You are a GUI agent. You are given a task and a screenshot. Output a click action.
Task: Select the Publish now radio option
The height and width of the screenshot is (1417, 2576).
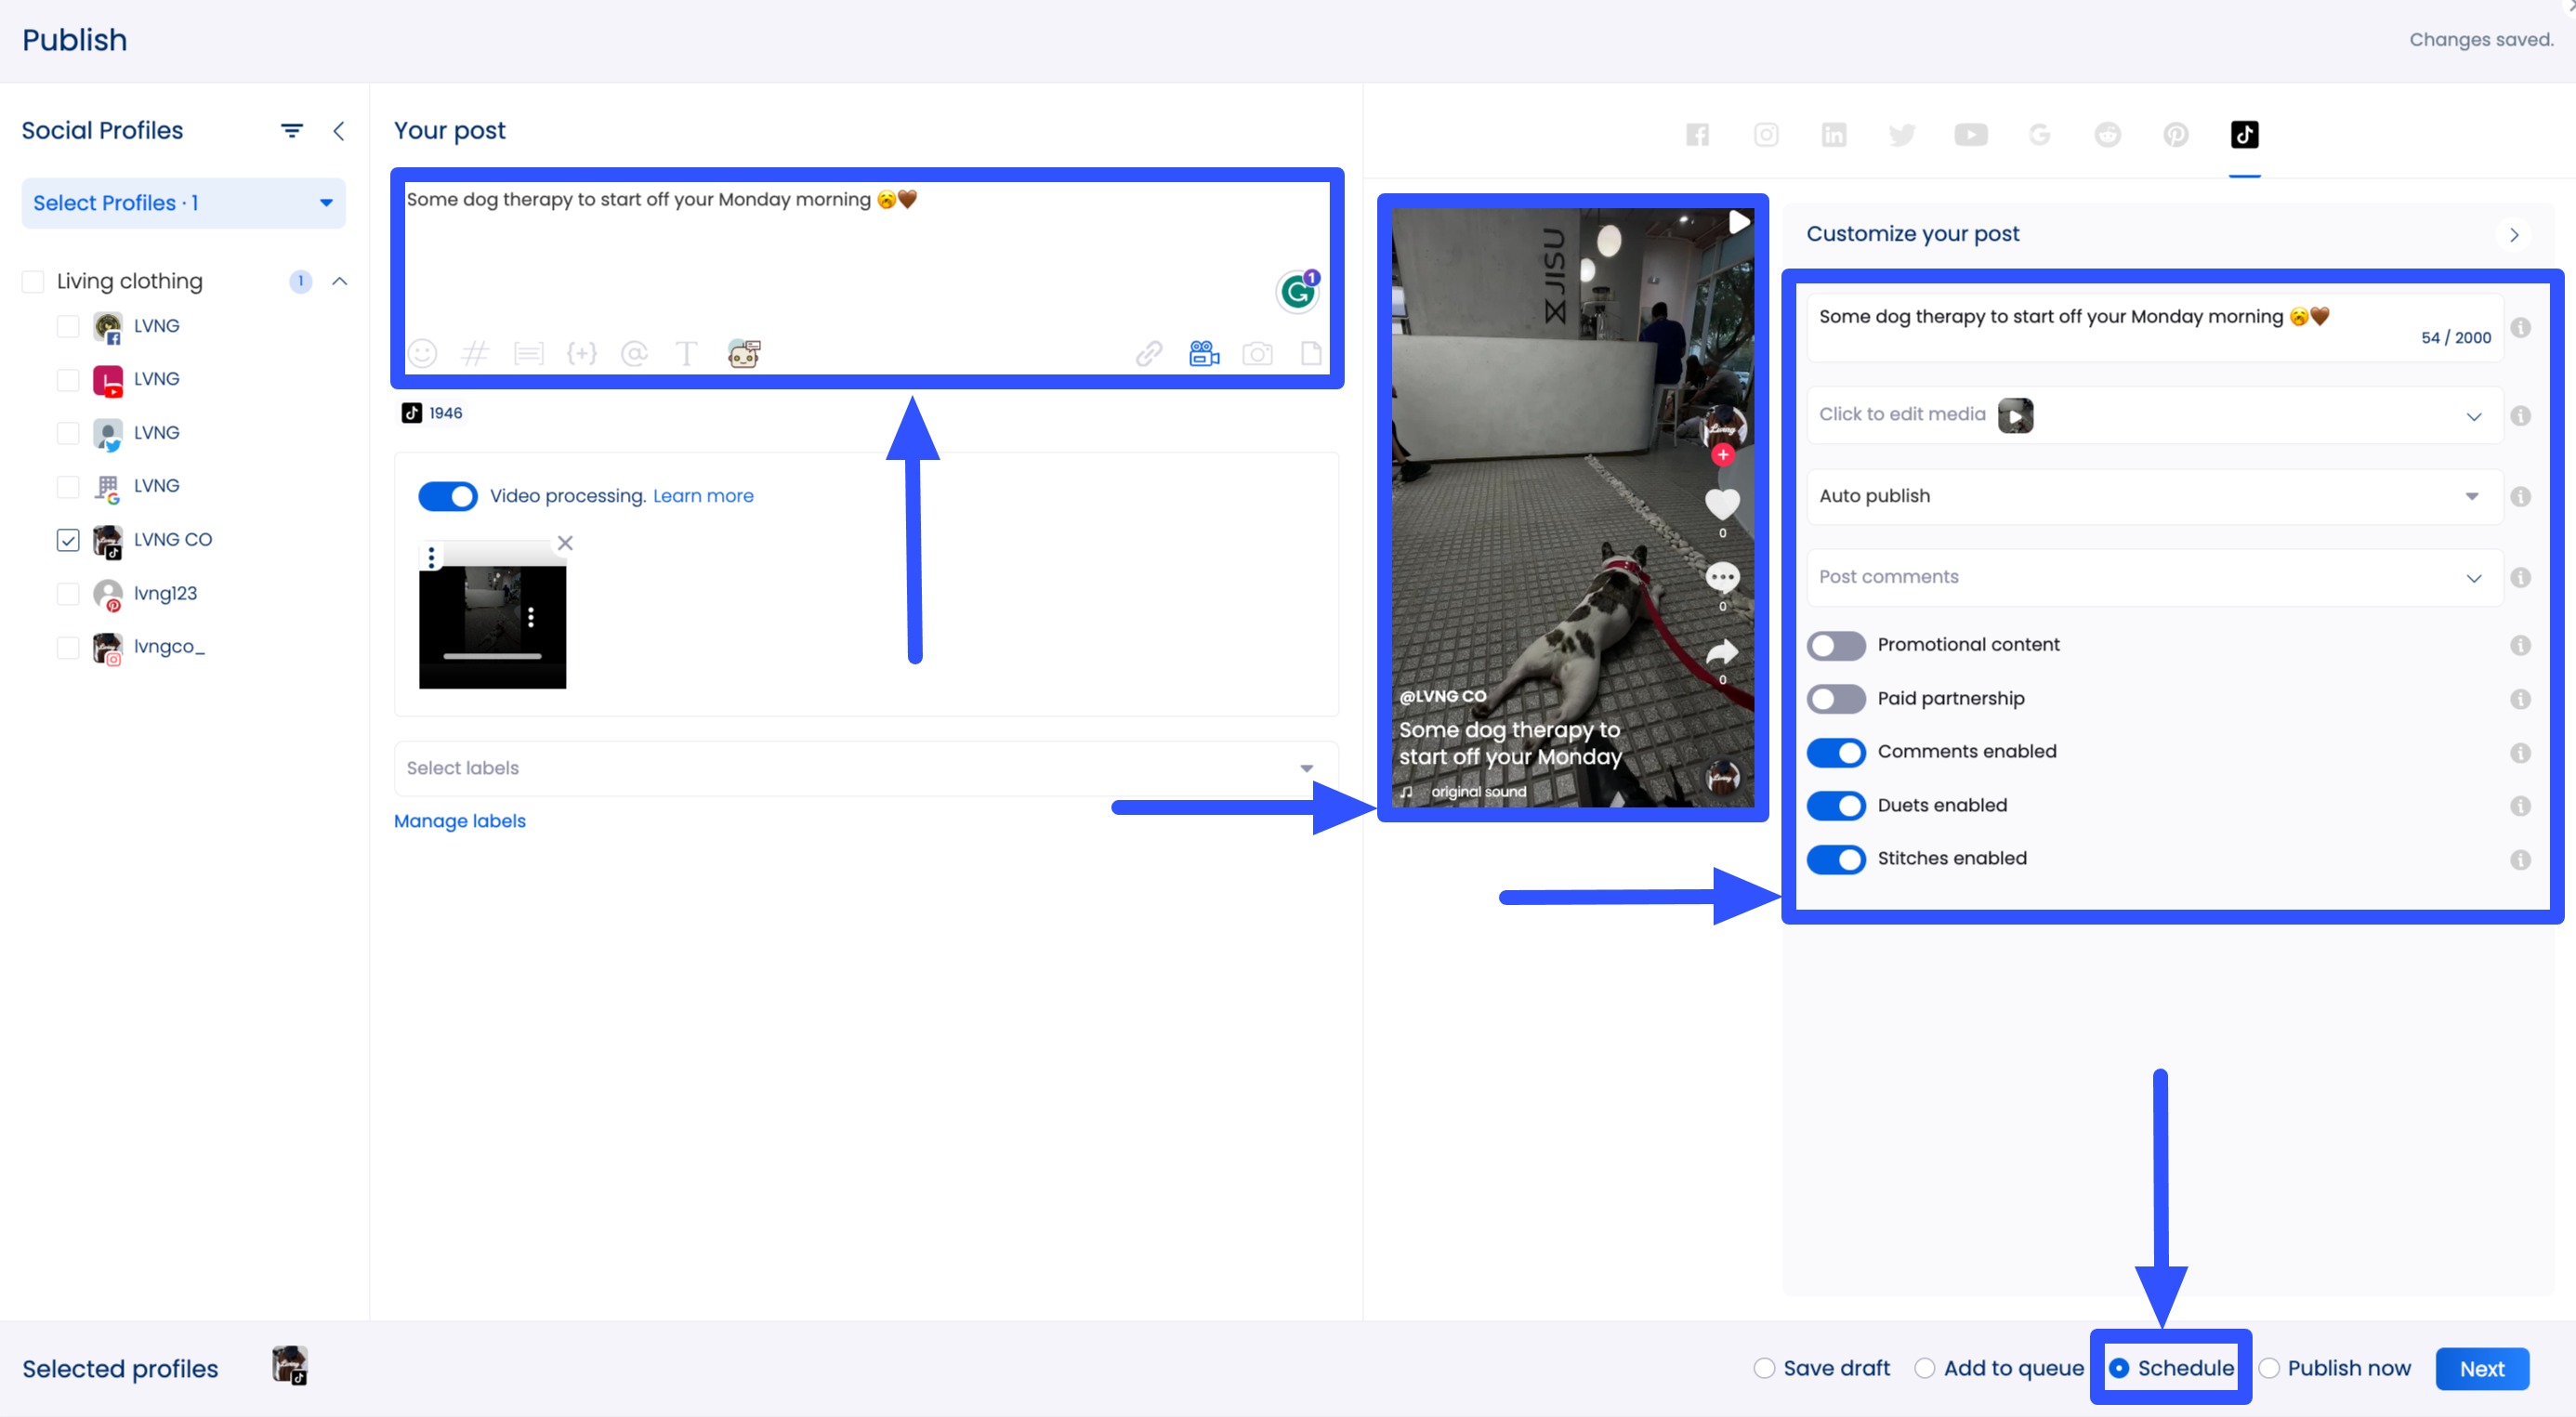click(2270, 1368)
